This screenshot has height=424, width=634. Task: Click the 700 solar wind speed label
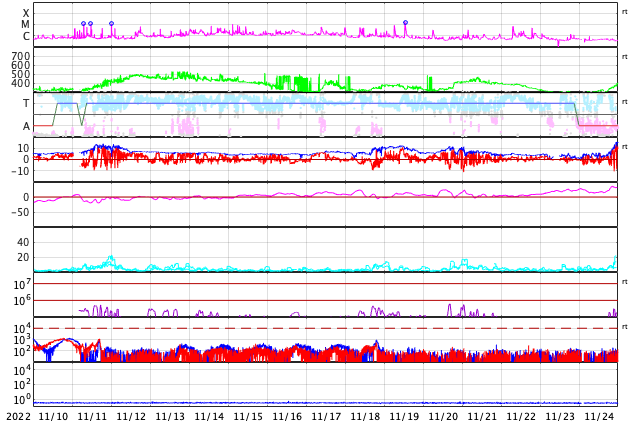point(20,56)
